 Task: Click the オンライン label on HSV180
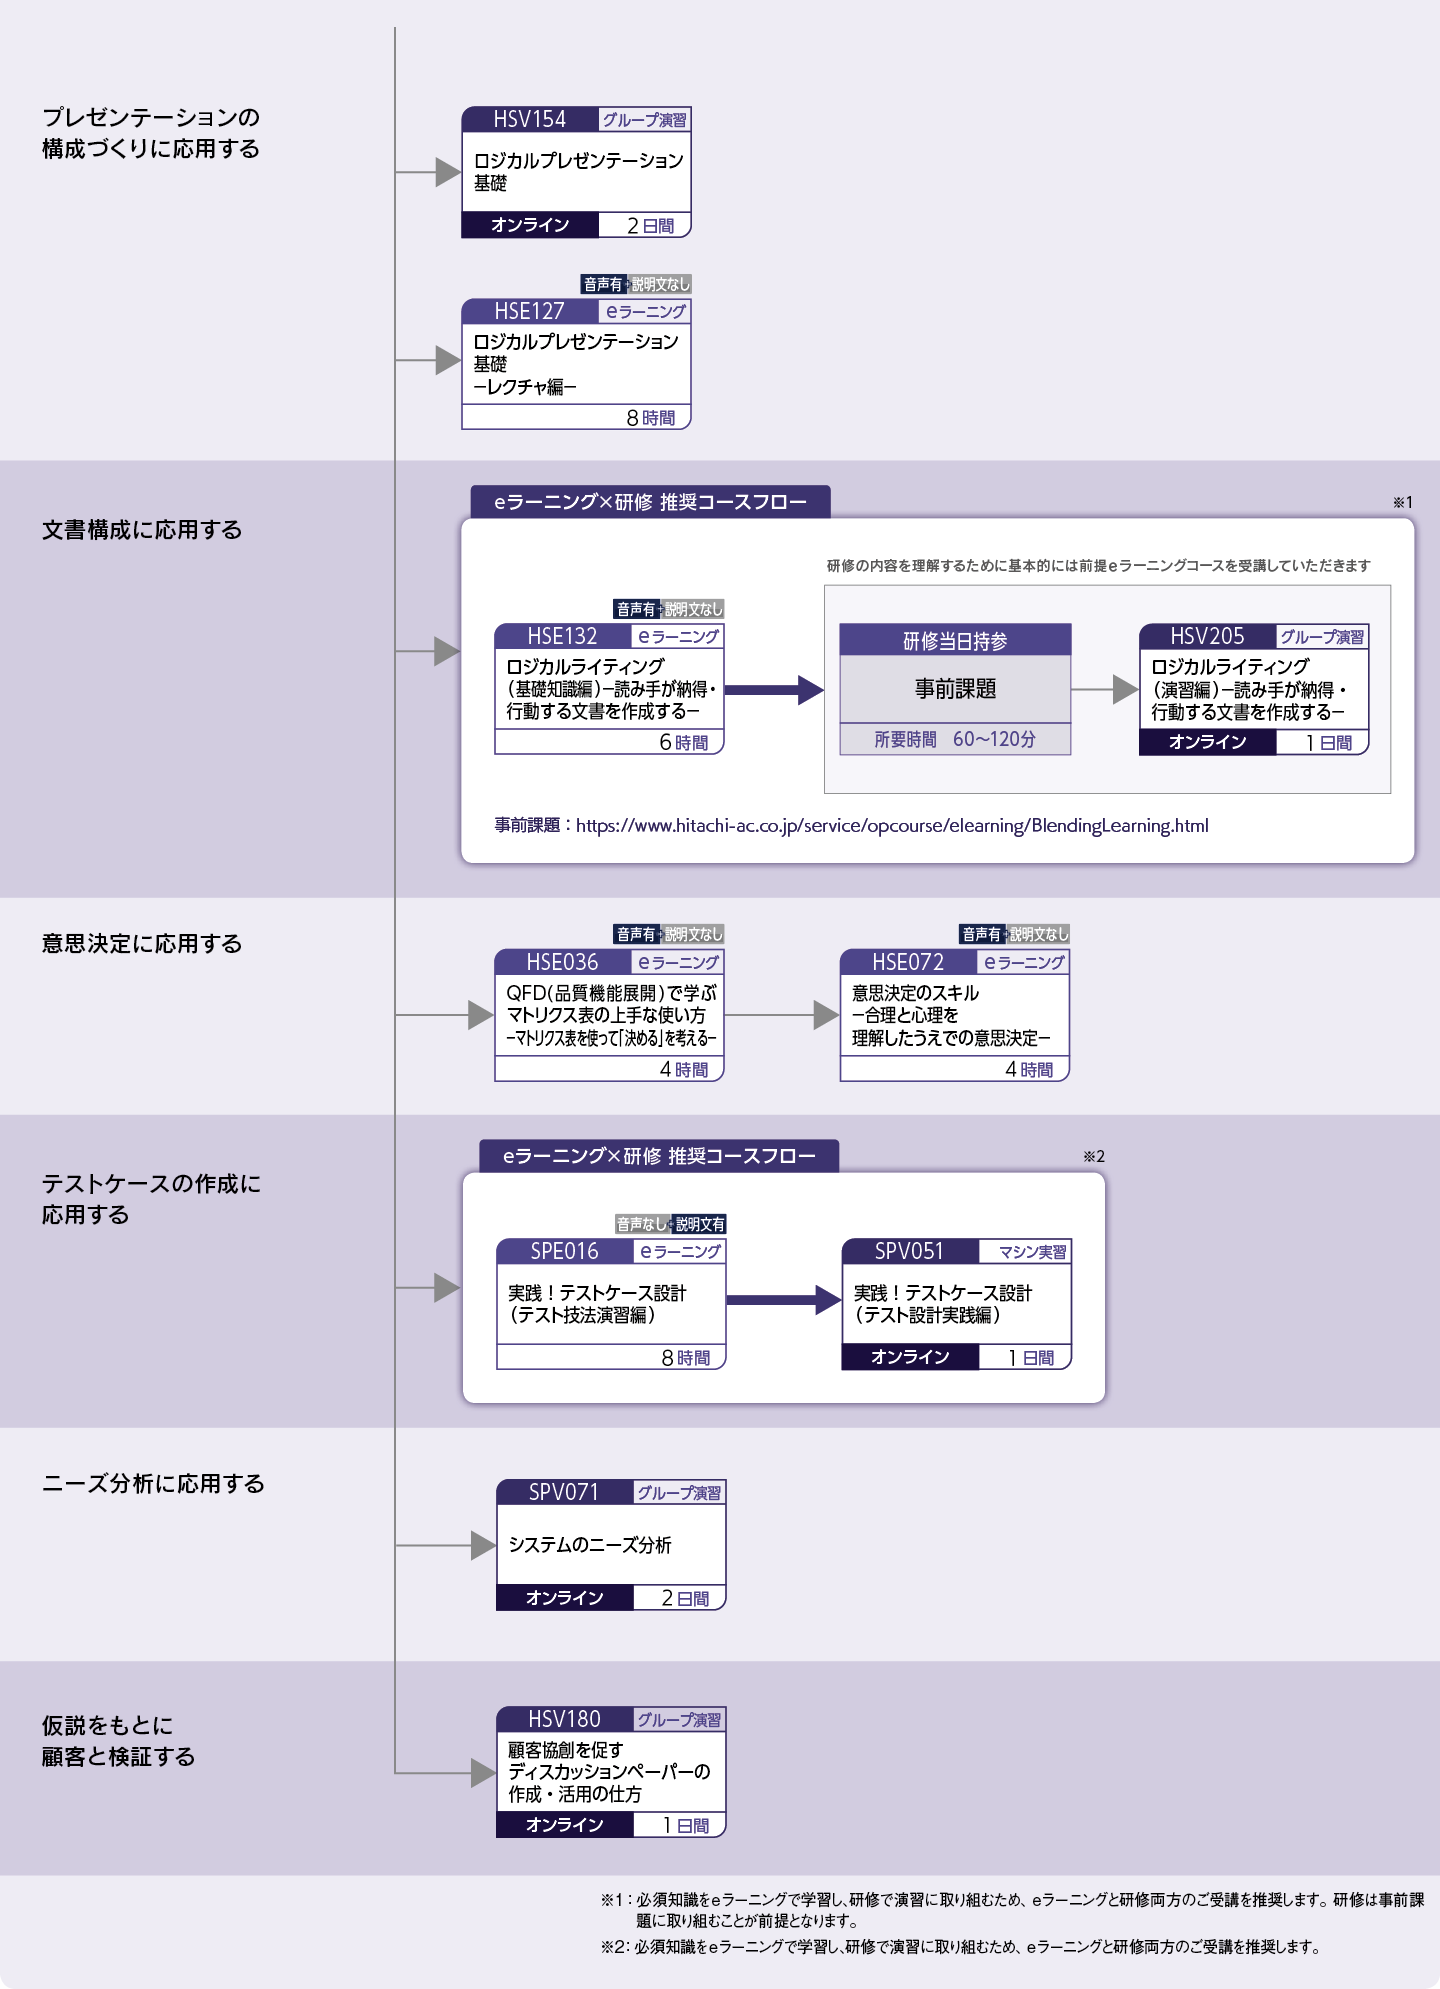[565, 1825]
